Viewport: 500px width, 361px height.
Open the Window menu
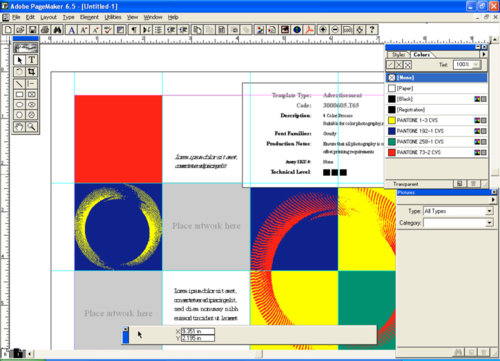click(x=153, y=17)
